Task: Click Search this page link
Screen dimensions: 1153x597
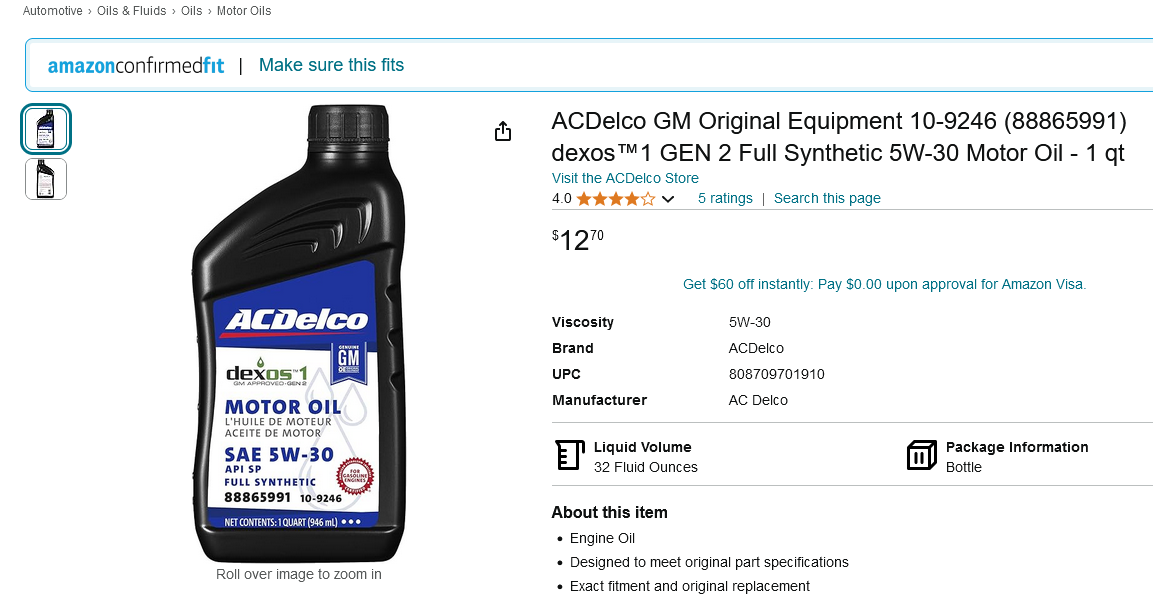Action: click(x=827, y=199)
